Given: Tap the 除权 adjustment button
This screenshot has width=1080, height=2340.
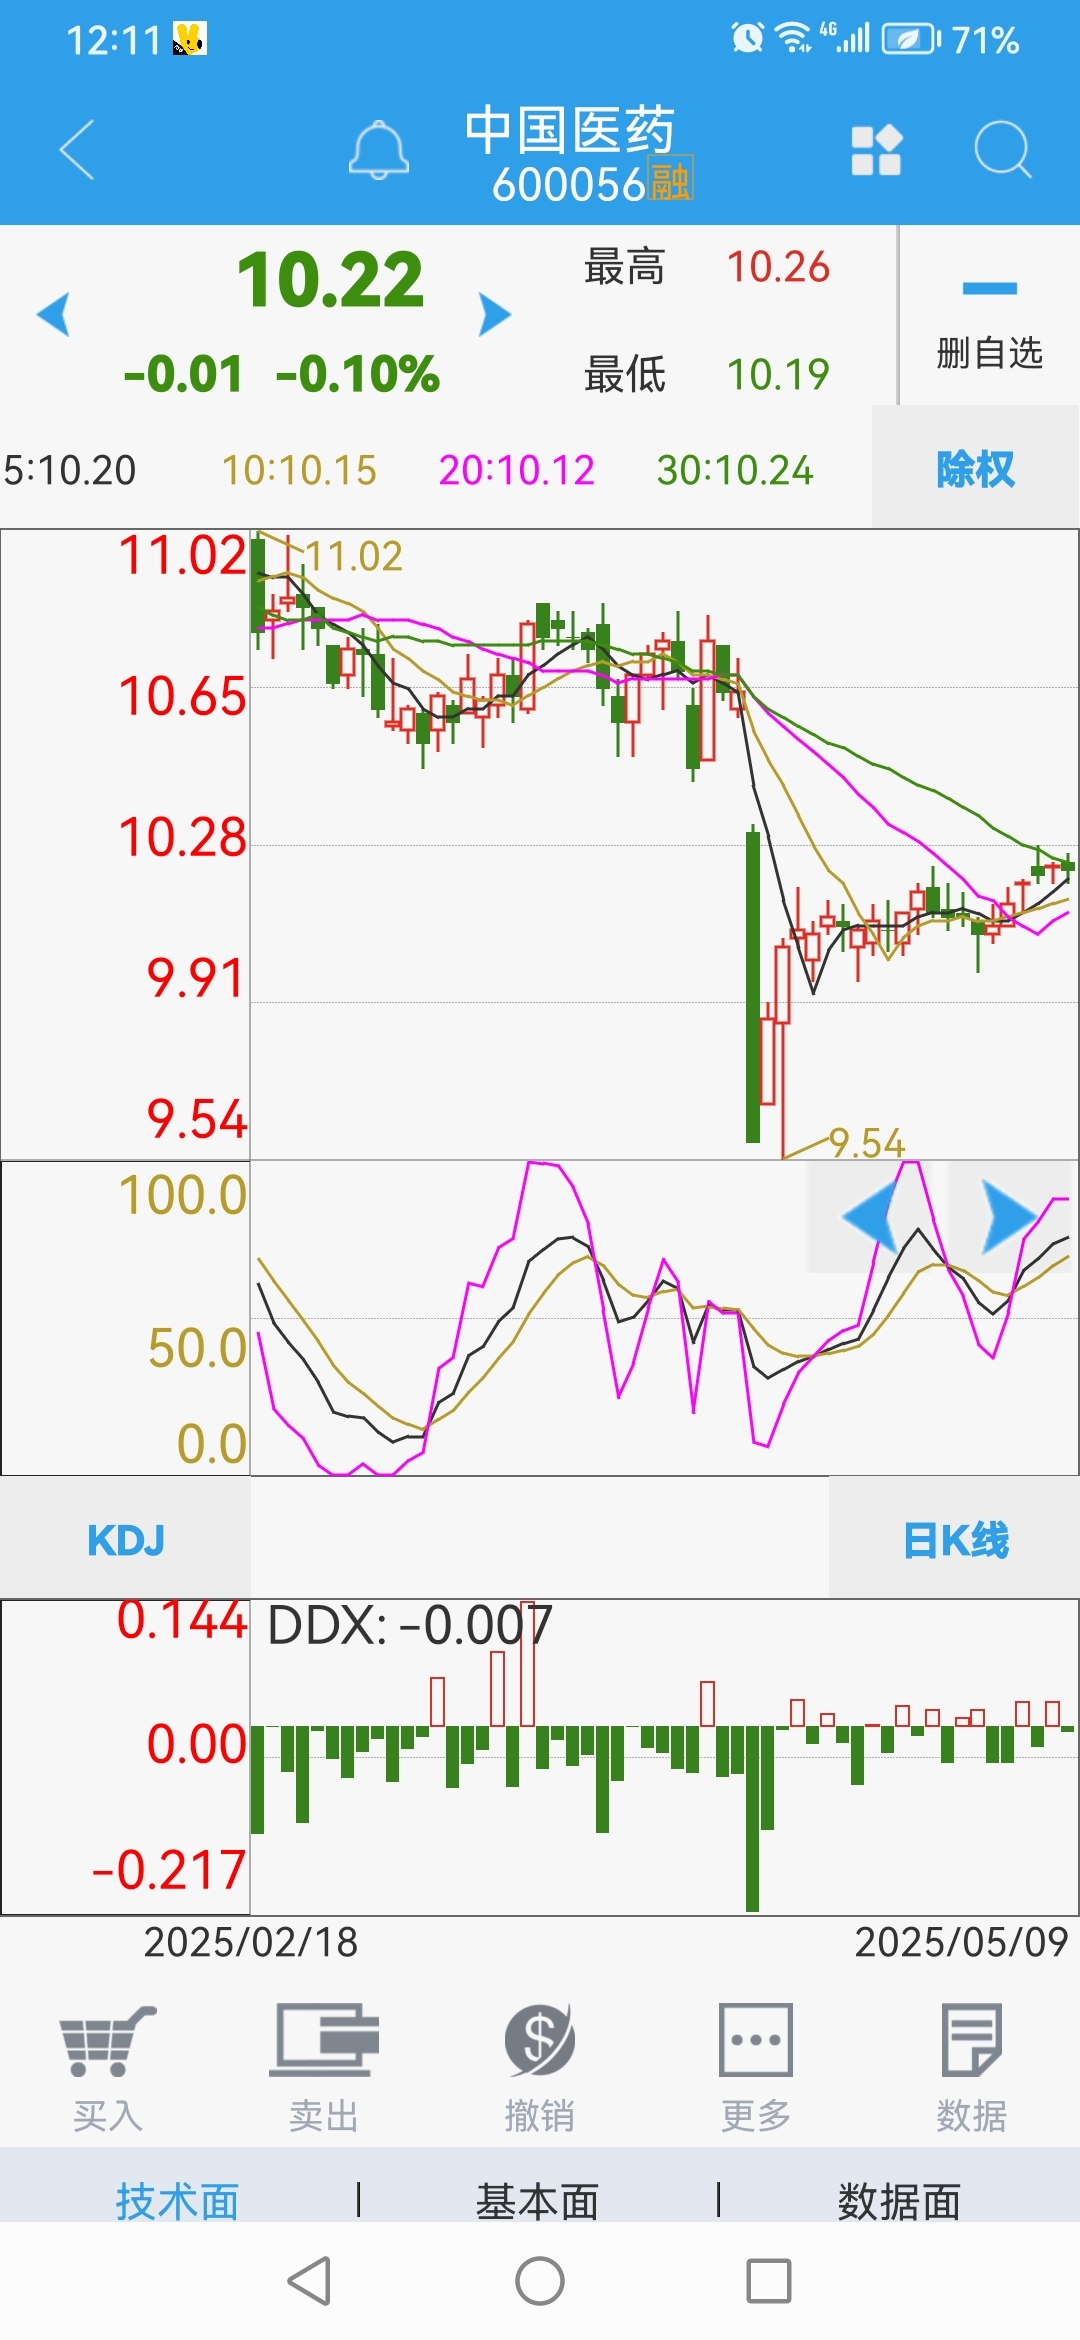Looking at the screenshot, I should coord(976,468).
